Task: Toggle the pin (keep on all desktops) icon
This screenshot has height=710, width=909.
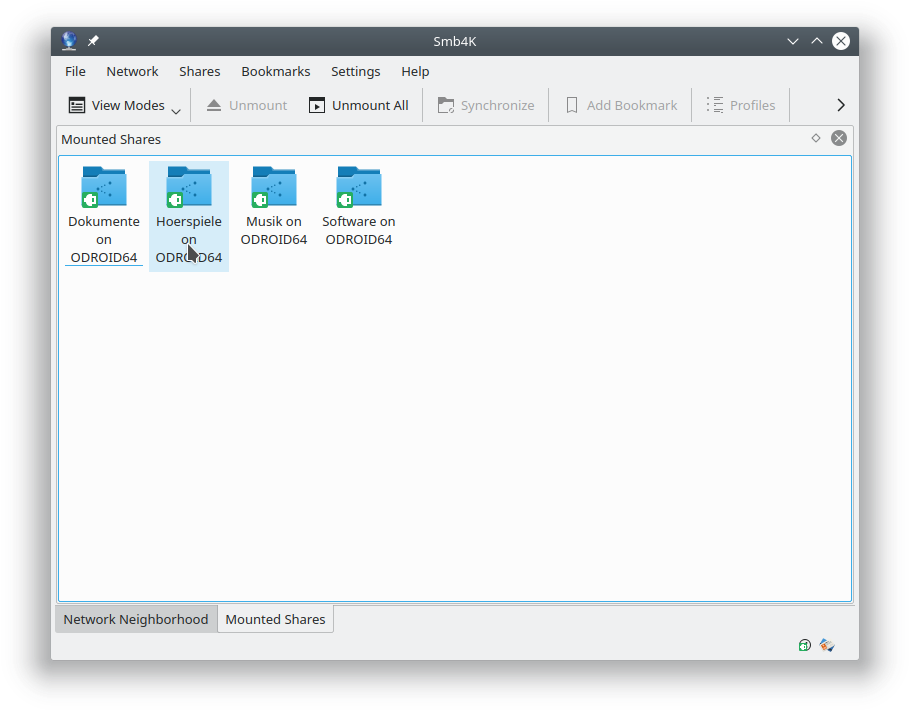Action: [93, 41]
